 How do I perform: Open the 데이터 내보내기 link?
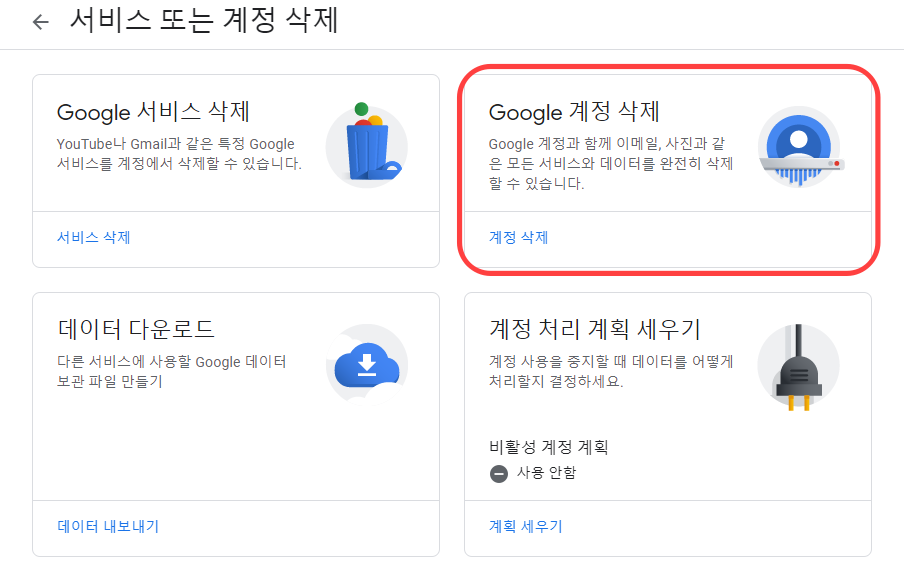(108, 527)
